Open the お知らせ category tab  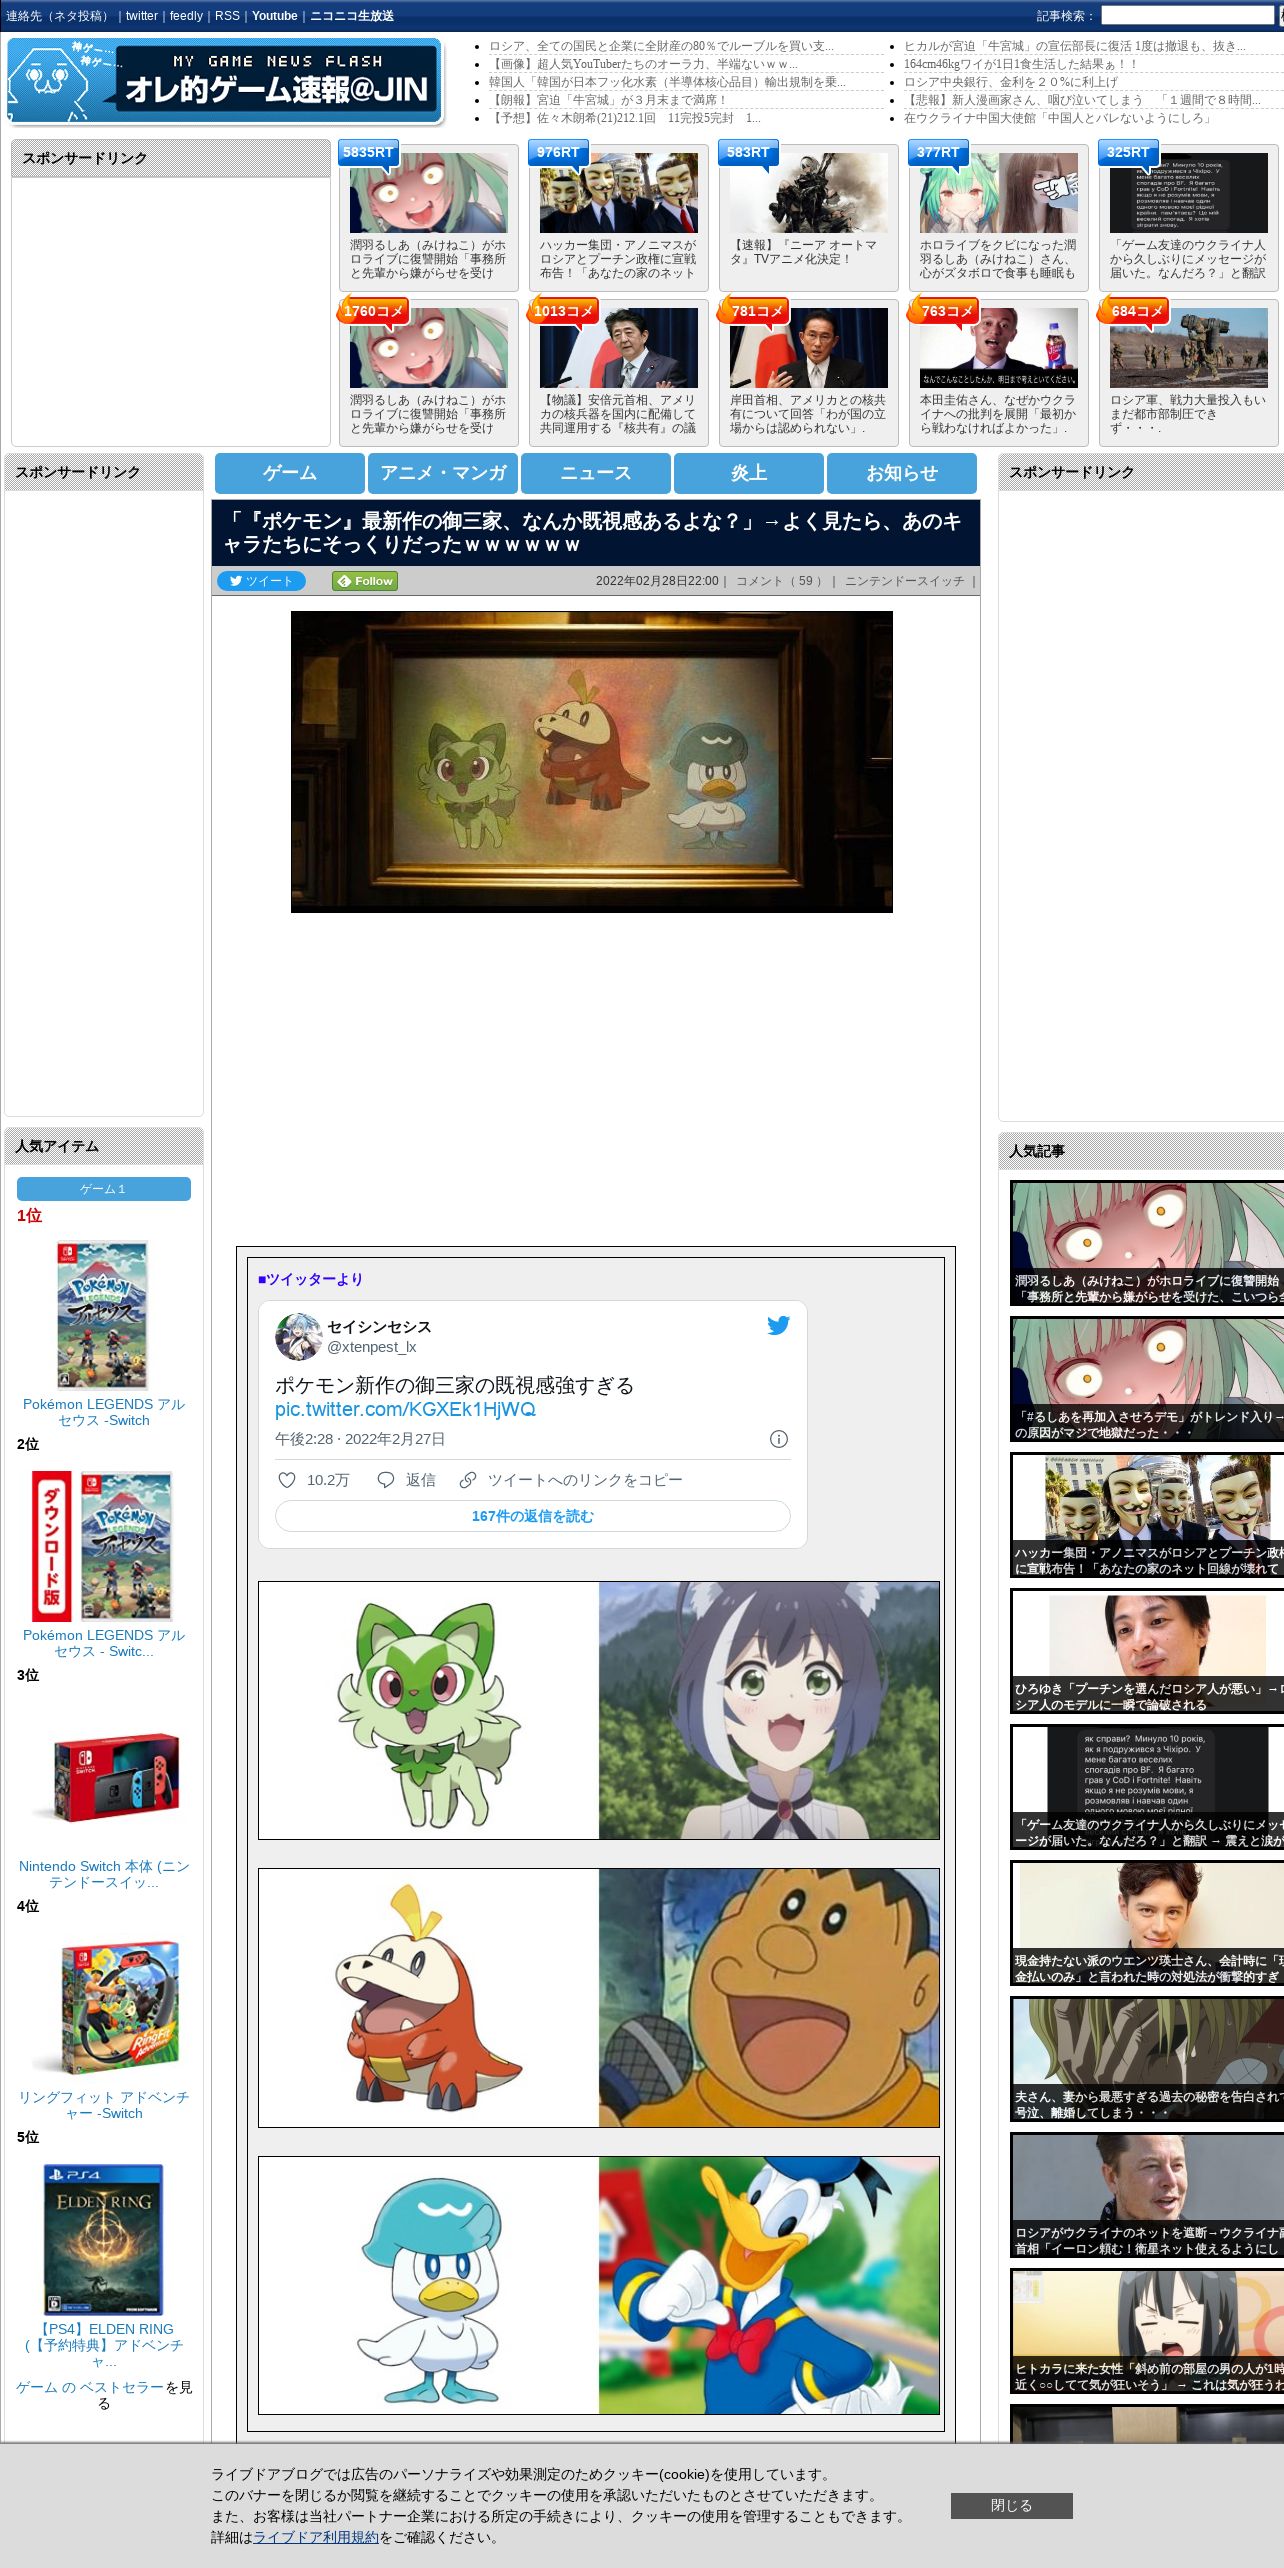(902, 473)
